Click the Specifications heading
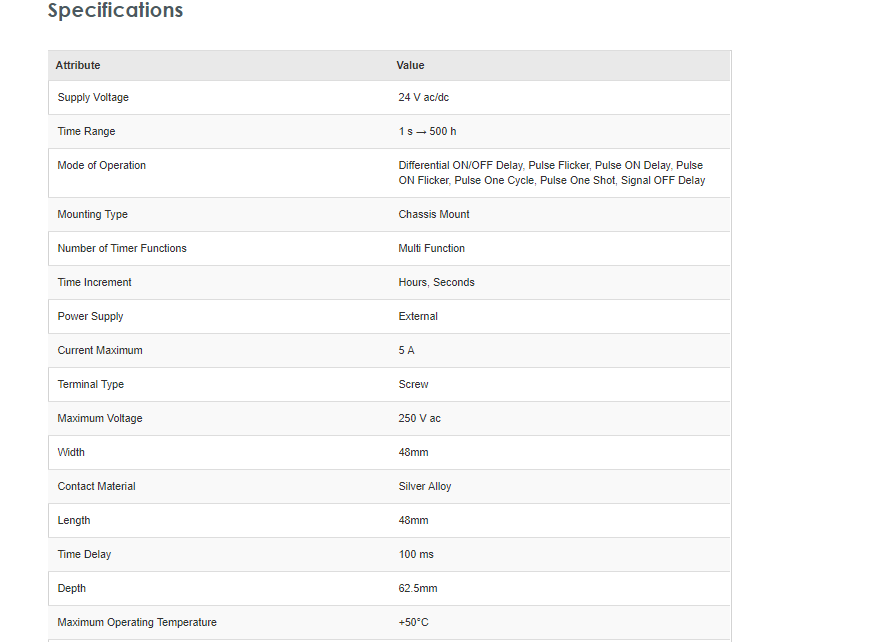The height and width of the screenshot is (642, 869). 115,11
